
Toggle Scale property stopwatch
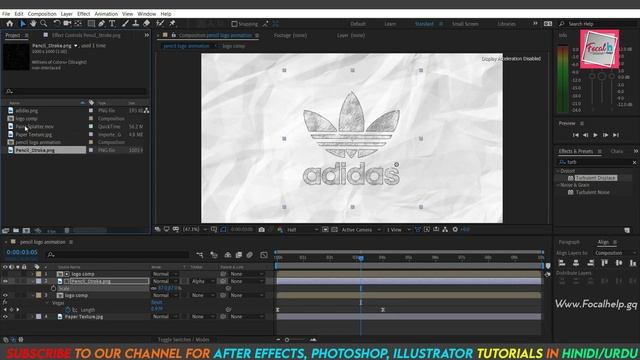tap(53, 288)
